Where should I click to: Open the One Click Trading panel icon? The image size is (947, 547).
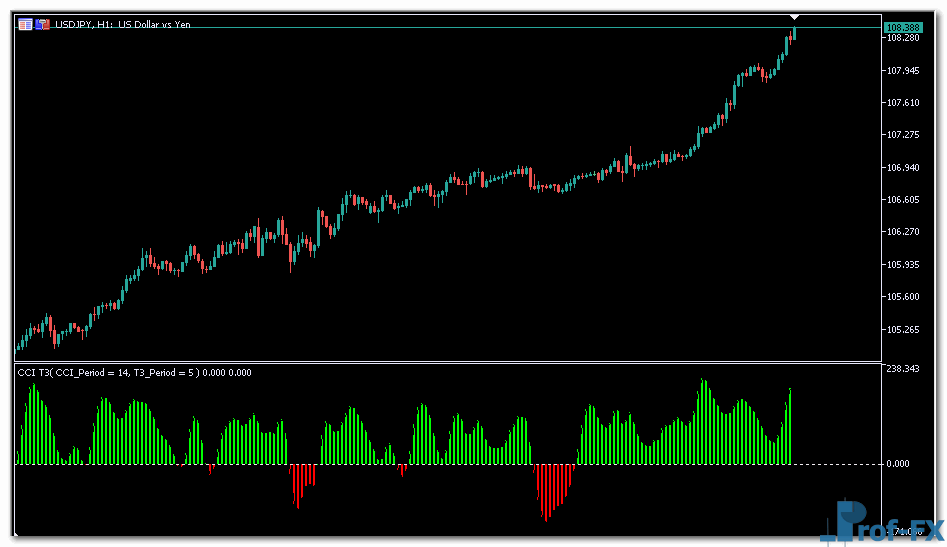[x=25, y=24]
